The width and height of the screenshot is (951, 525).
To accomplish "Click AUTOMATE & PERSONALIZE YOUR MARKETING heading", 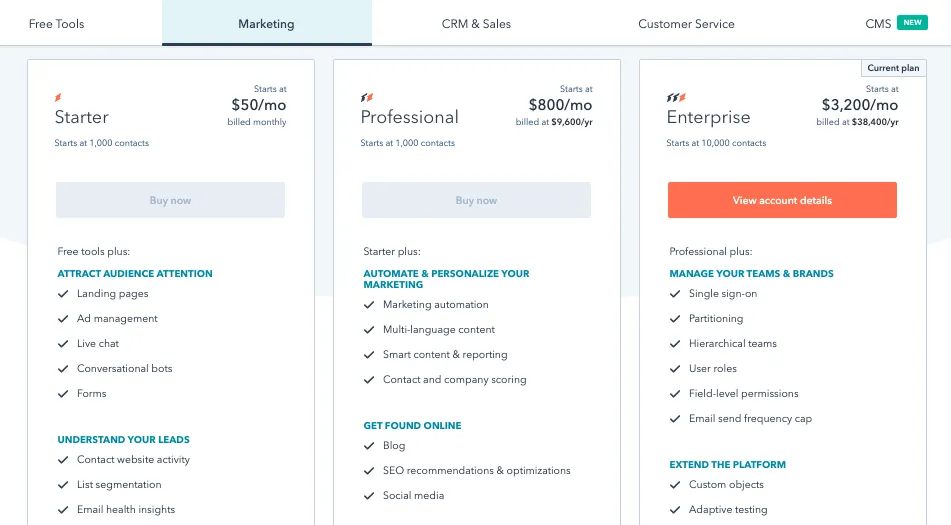I will coord(446,279).
